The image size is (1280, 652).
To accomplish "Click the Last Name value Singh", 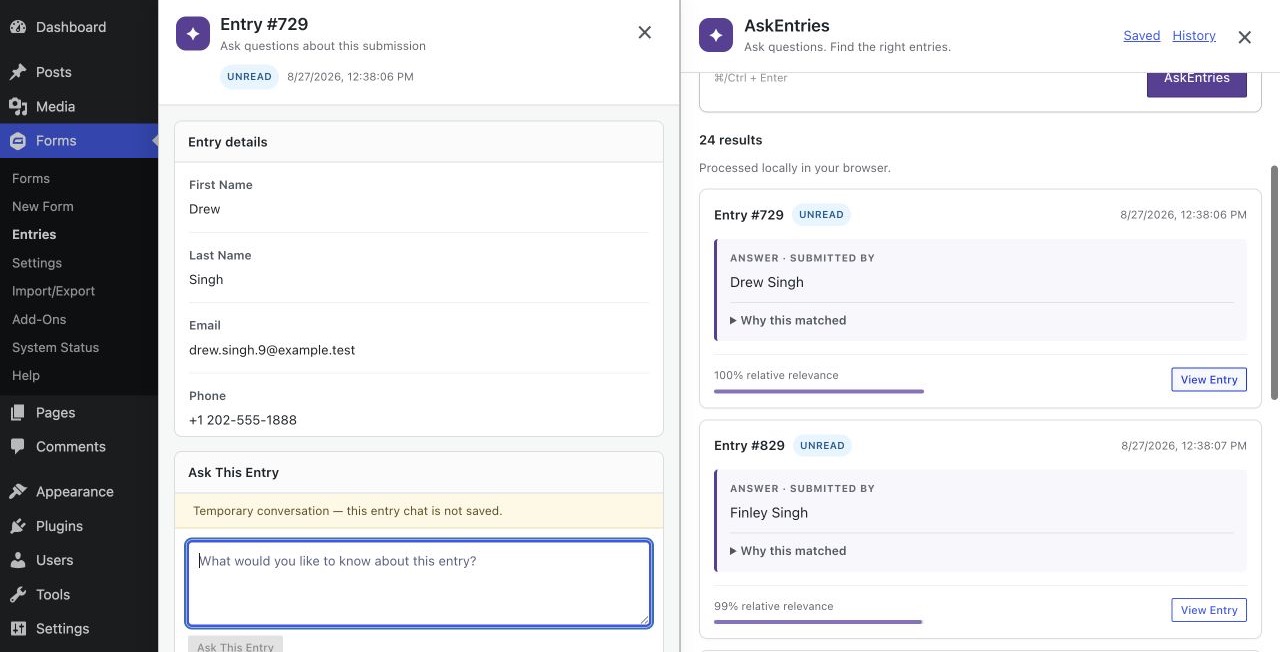I will [x=206, y=279].
